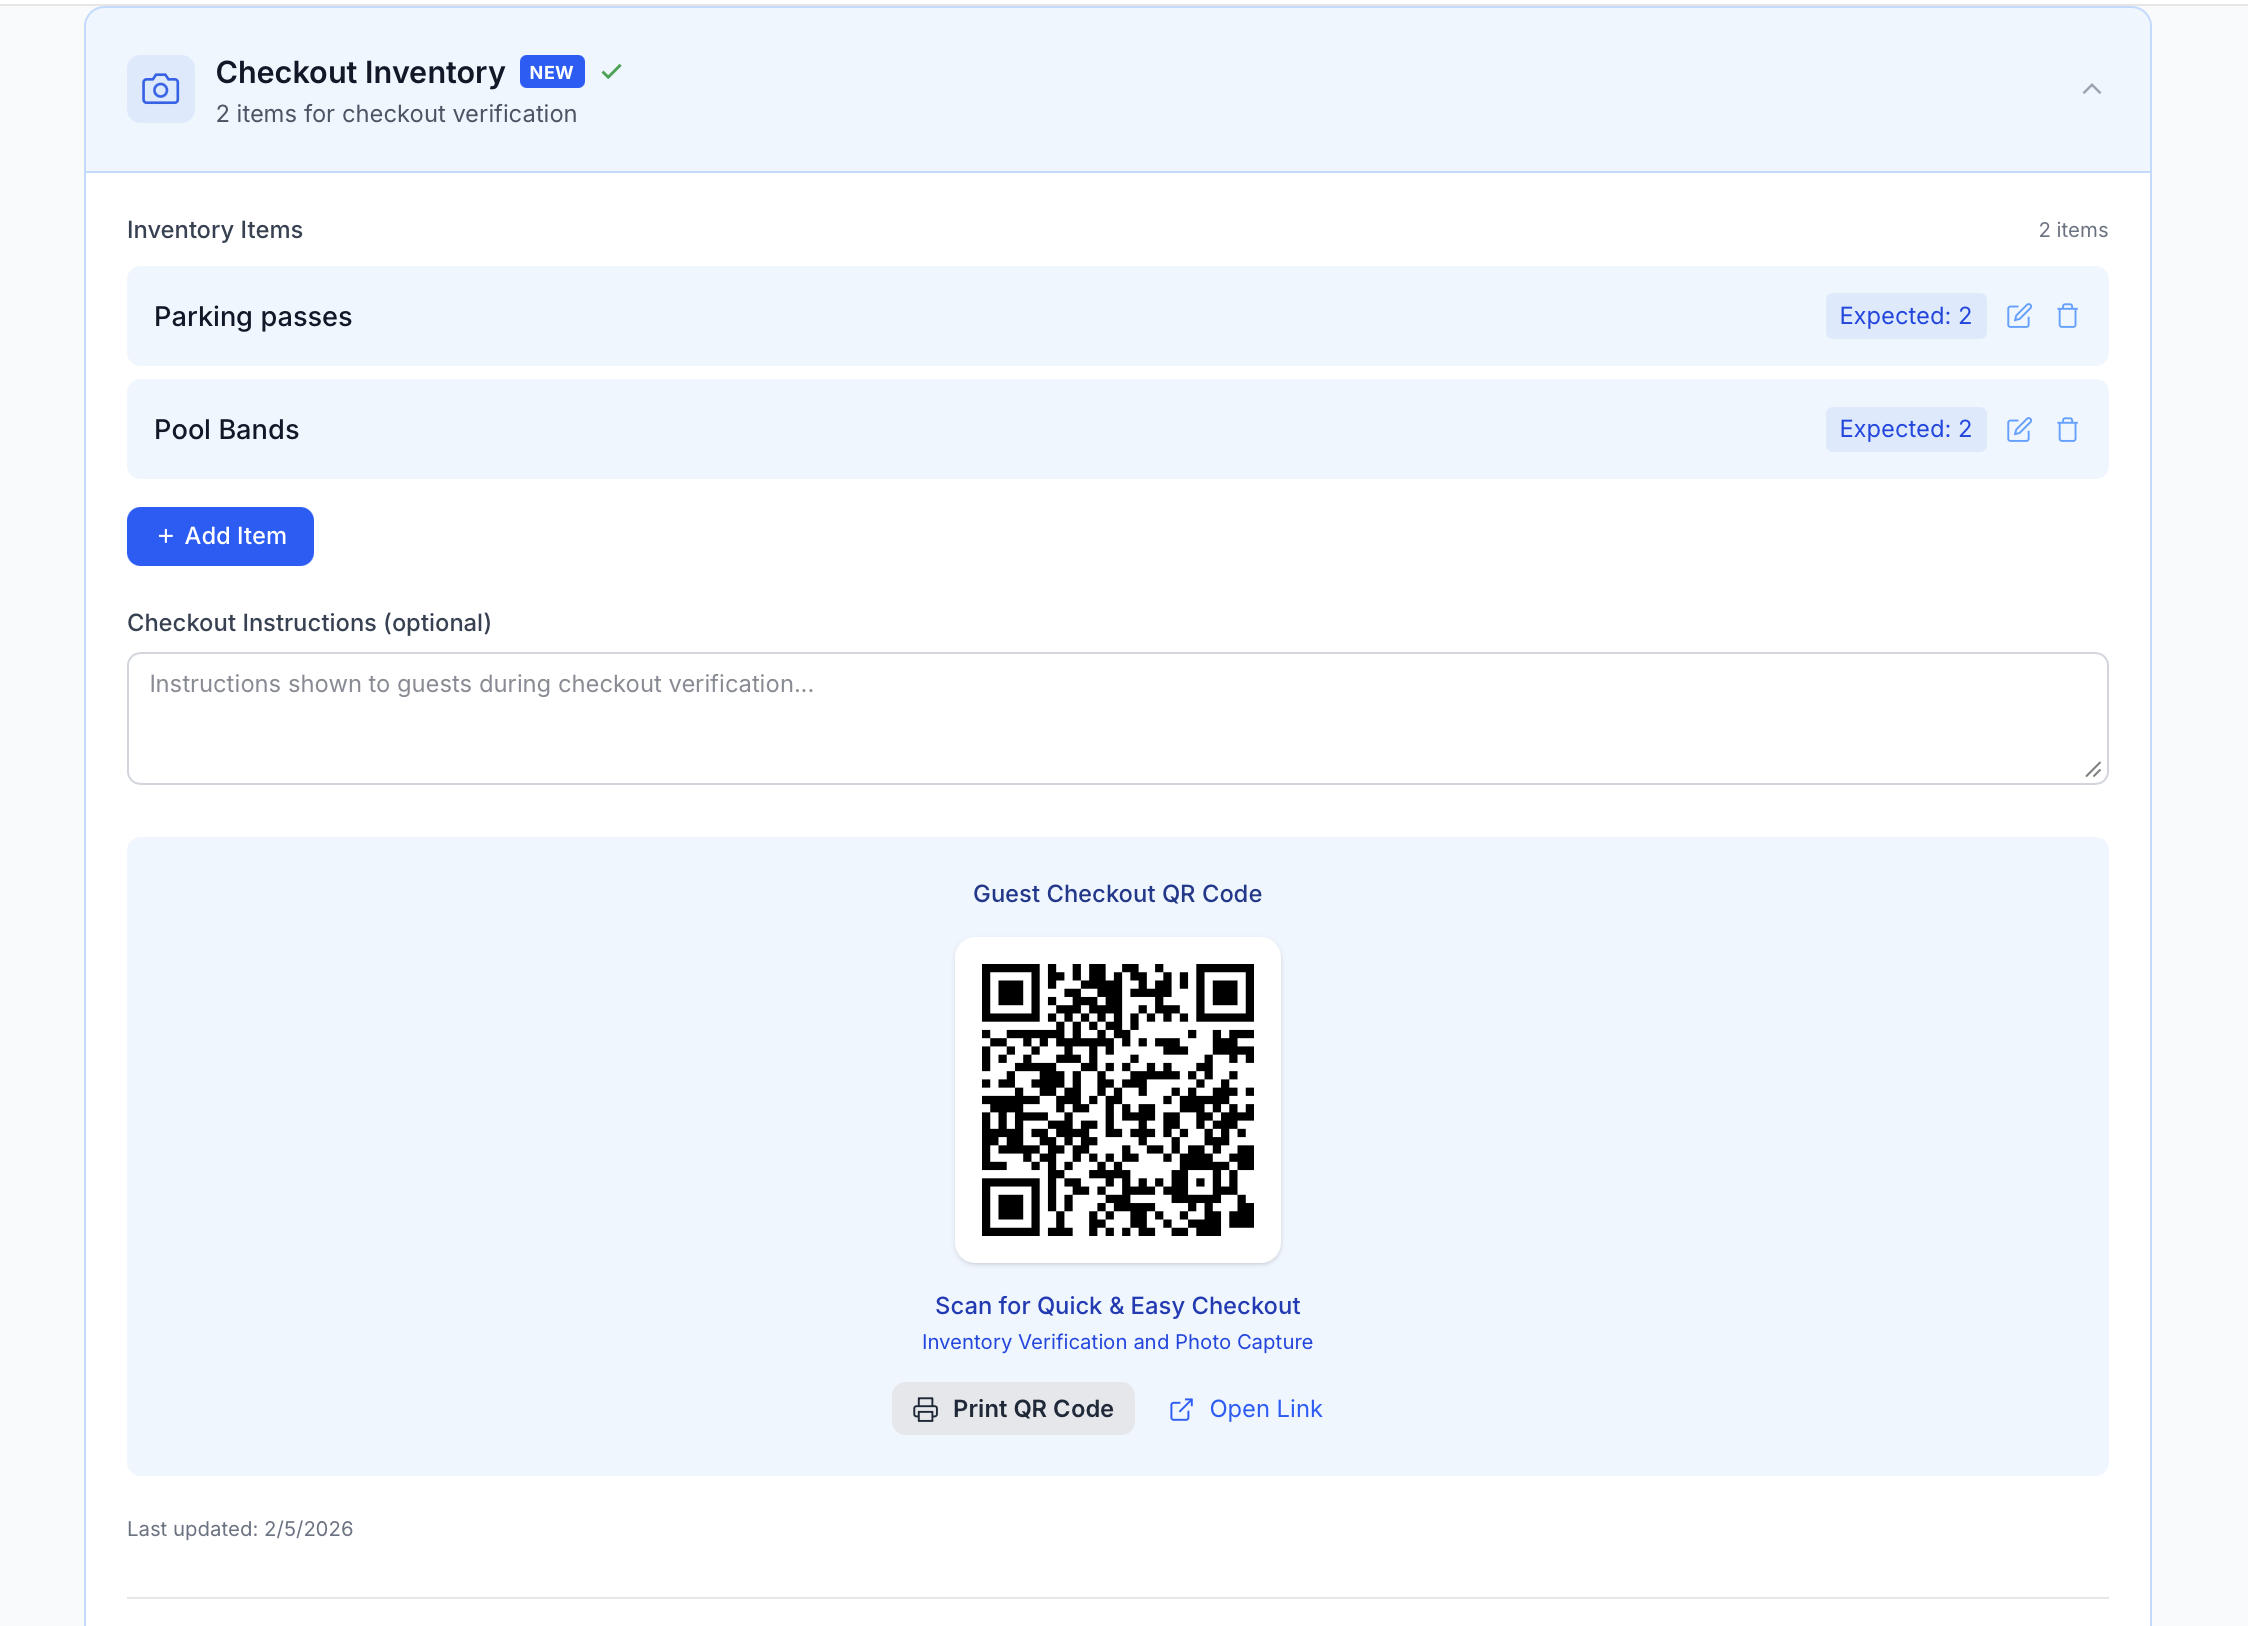Click the plus icon inside Add Item button
The width and height of the screenshot is (2248, 1626).
pos(166,536)
